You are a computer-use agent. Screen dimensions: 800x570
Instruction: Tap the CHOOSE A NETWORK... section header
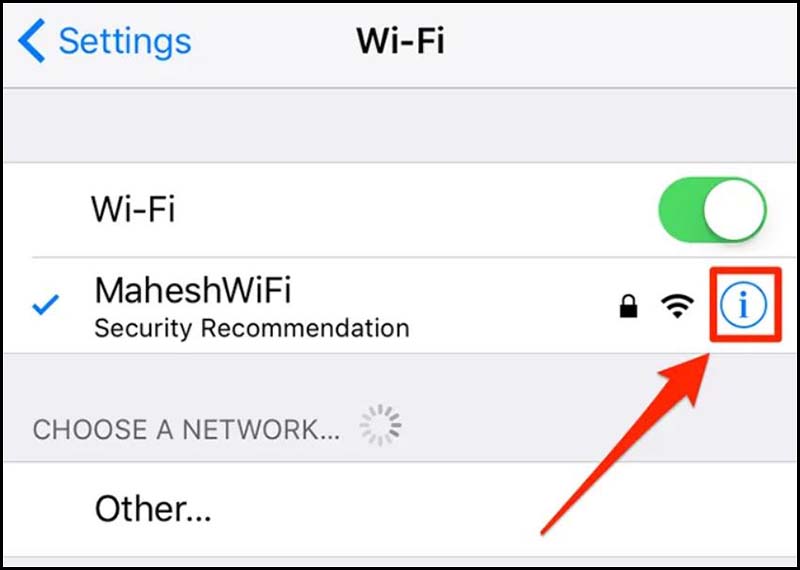coord(186,430)
